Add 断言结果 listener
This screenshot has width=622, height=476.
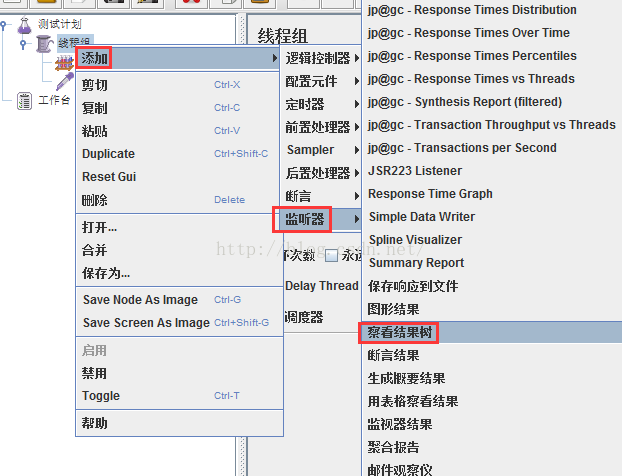(492, 355)
